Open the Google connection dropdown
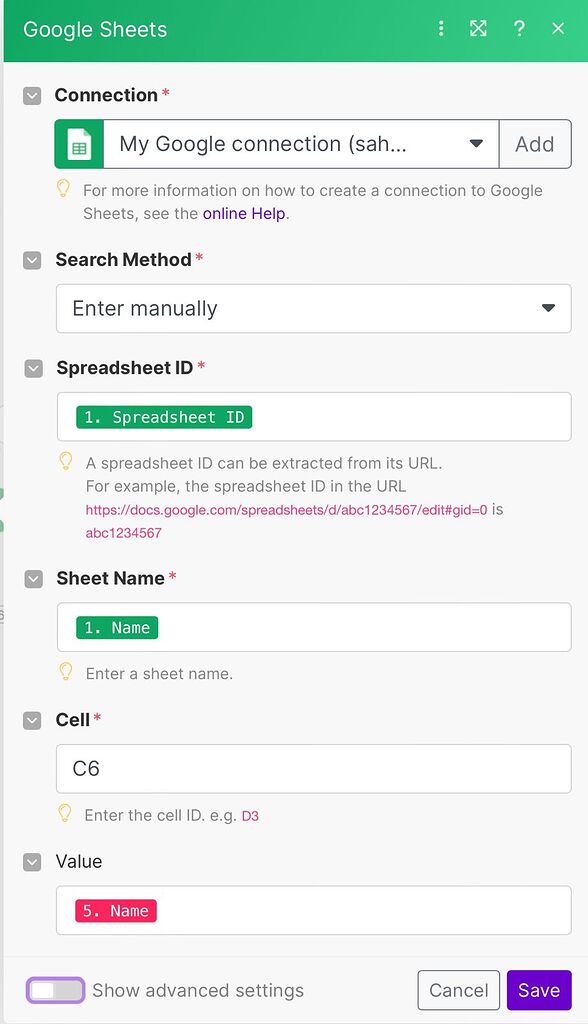The image size is (588, 1024). 478,144
